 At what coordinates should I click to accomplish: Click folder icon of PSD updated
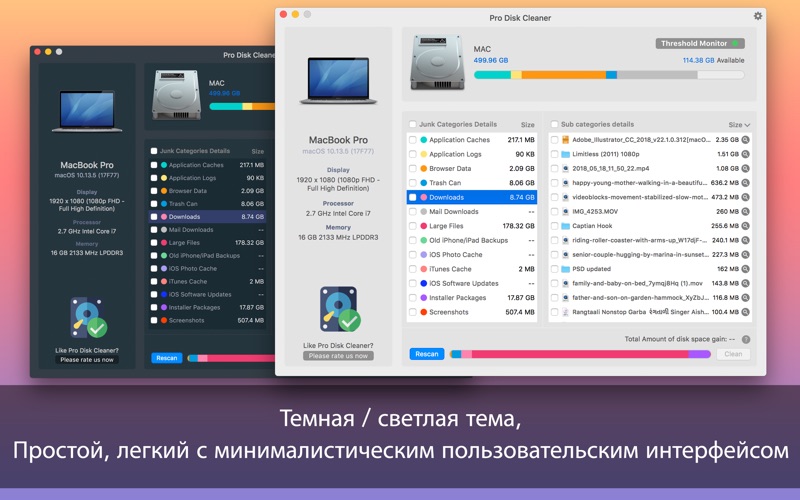pyautogui.click(x=565, y=269)
